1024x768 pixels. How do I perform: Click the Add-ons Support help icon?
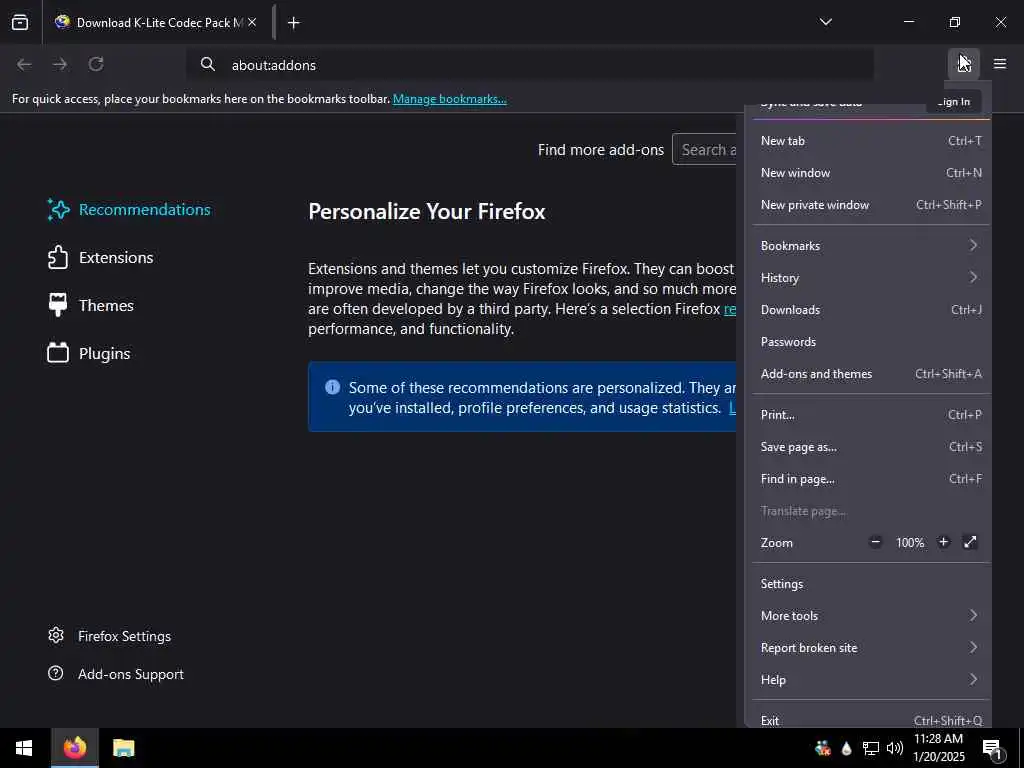(56, 673)
